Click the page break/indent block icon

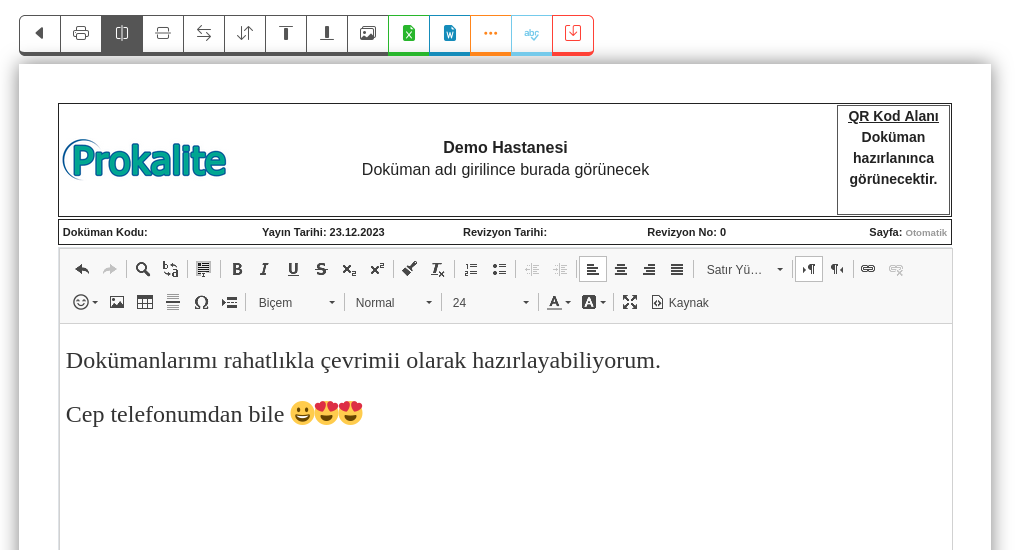(x=229, y=302)
